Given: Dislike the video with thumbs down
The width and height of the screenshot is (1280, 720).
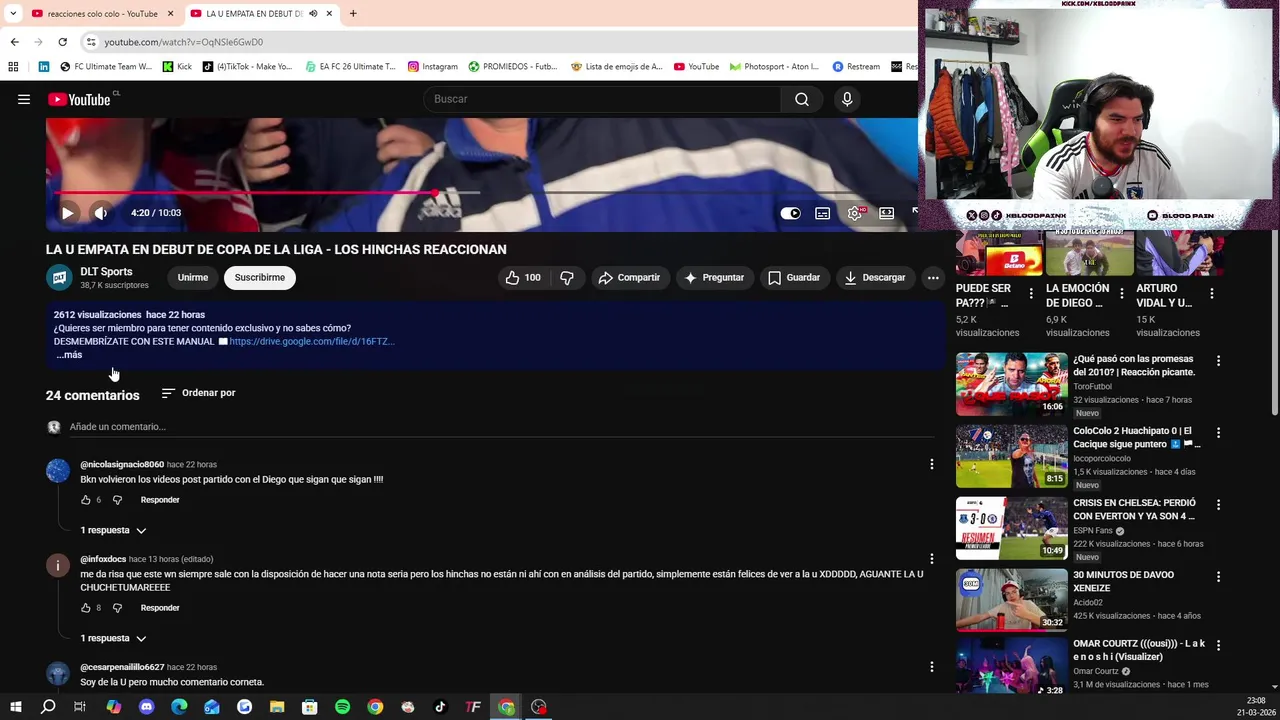Looking at the screenshot, I should [567, 278].
